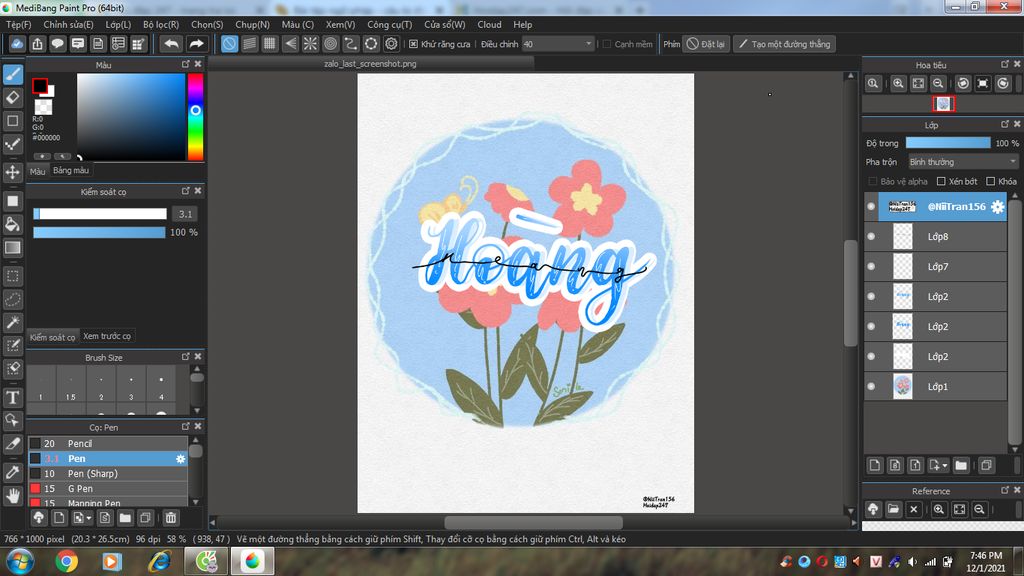Open the add layer dropdown arrow
This screenshot has height=576, width=1024.
[945, 466]
